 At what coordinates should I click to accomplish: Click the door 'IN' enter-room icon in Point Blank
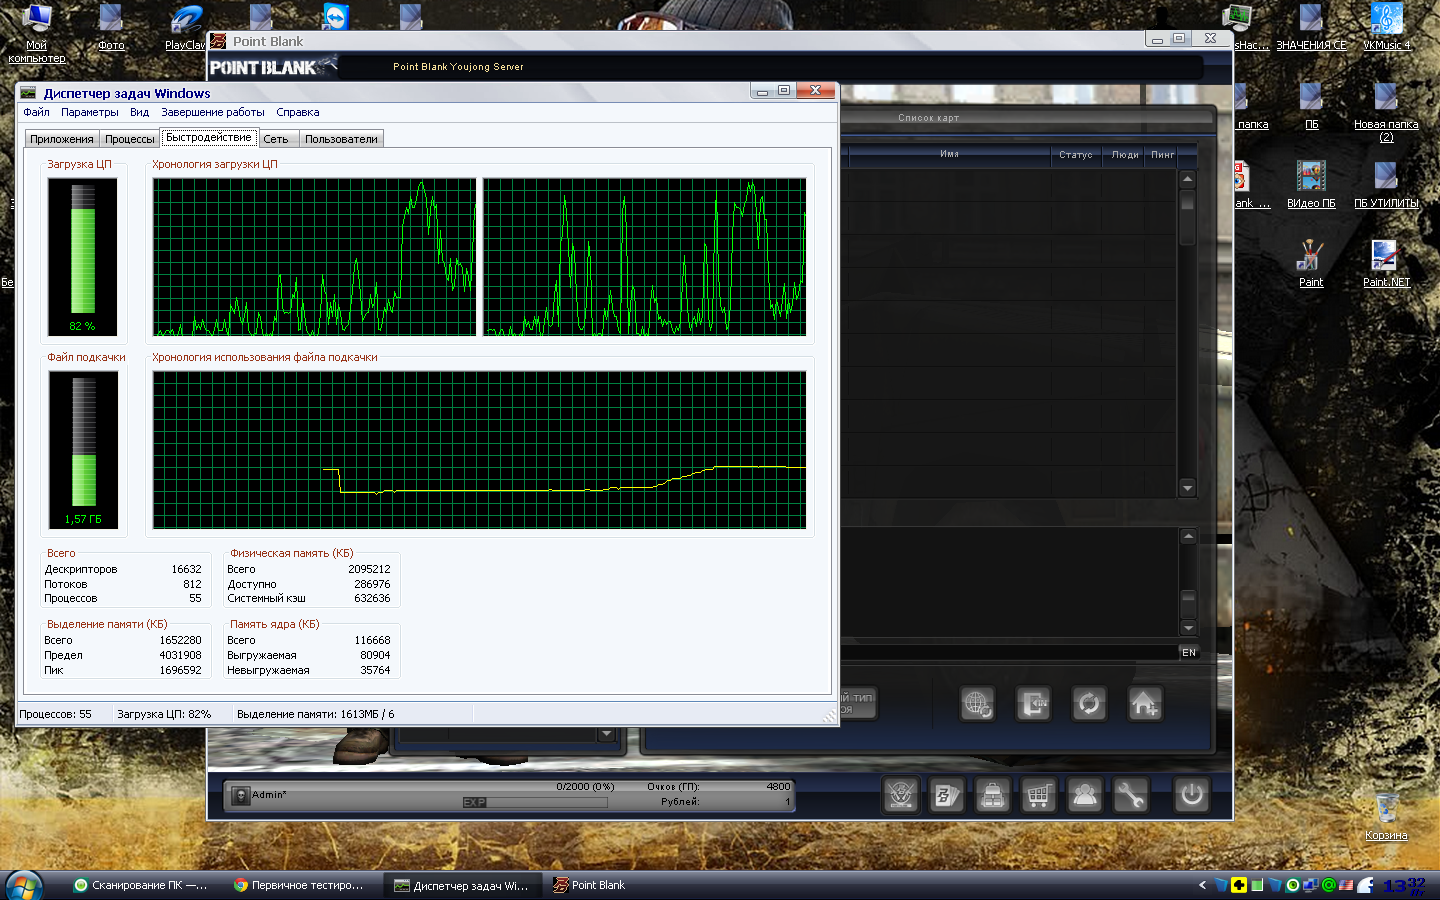[1033, 704]
